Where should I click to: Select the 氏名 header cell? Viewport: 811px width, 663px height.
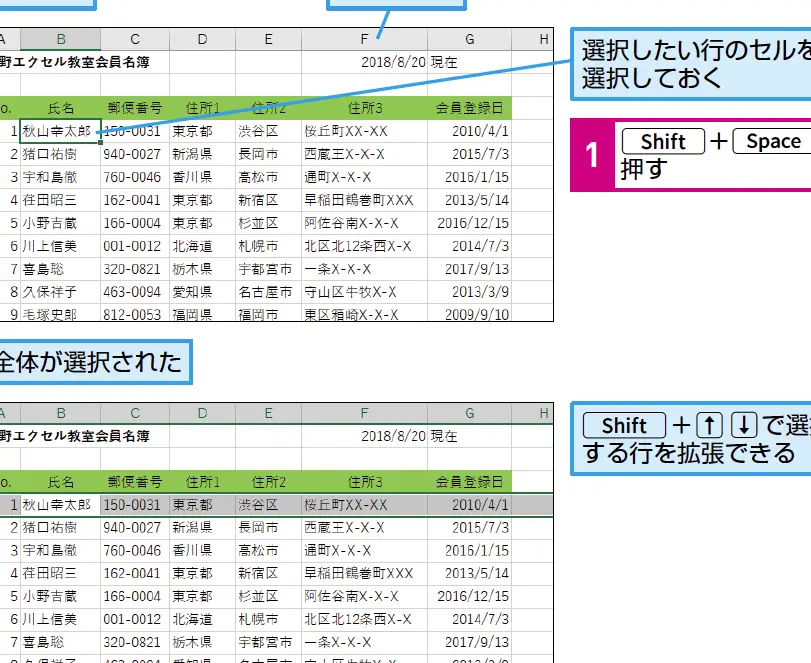tap(60, 108)
